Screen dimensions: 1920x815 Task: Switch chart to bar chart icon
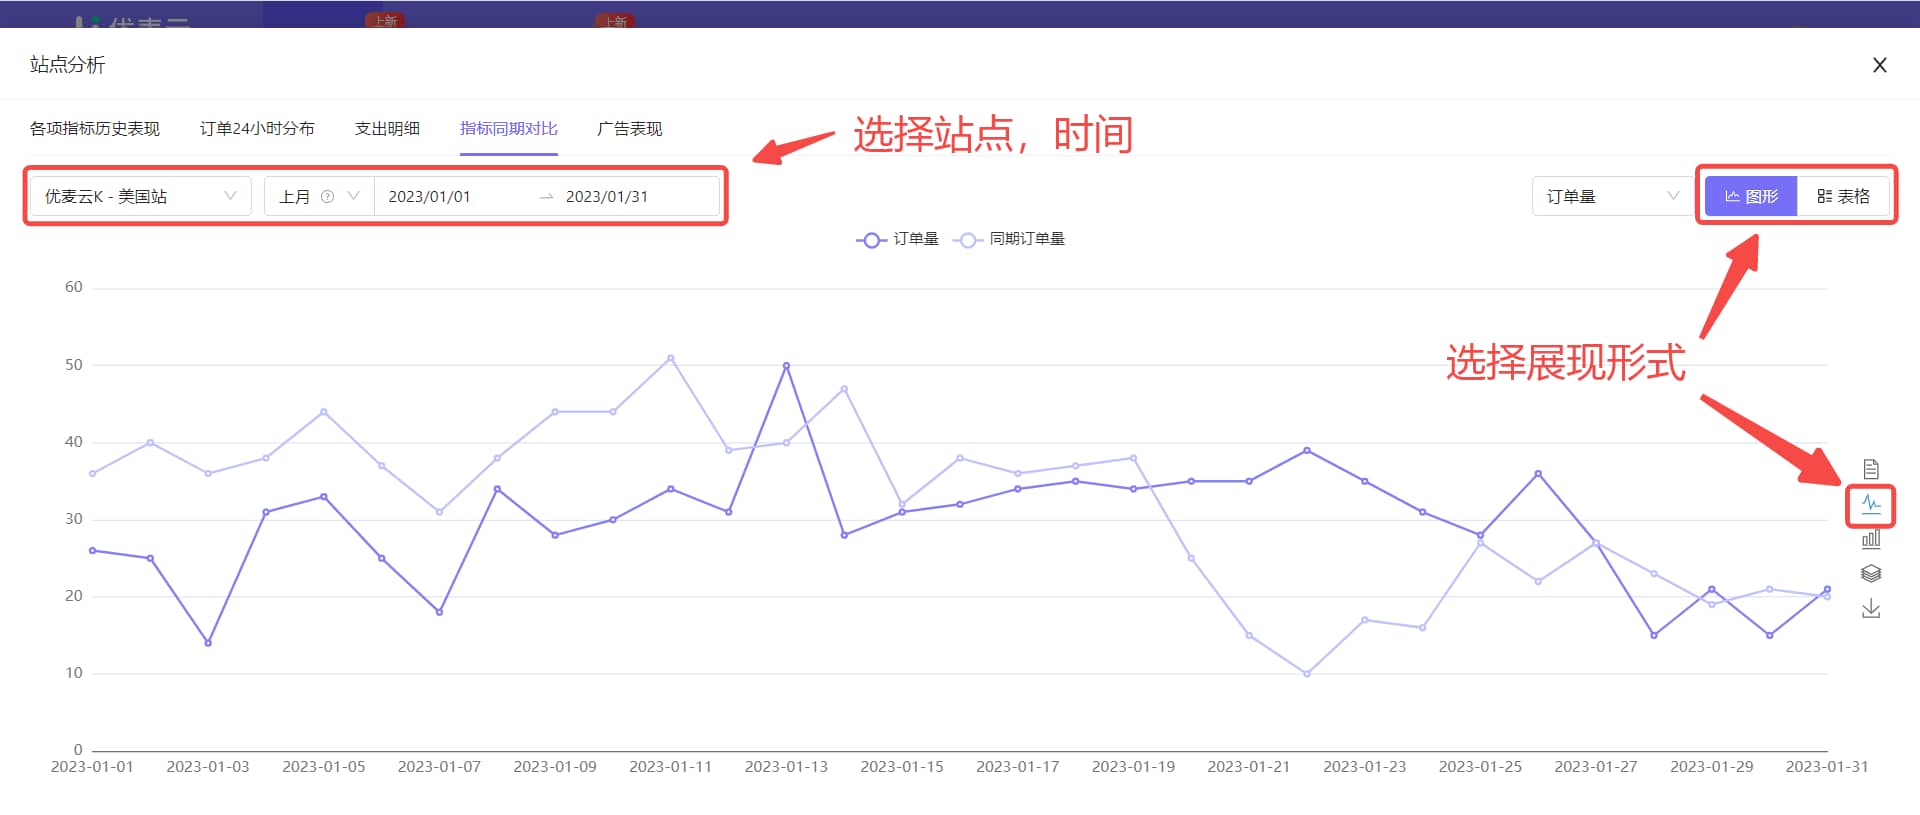1871,539
